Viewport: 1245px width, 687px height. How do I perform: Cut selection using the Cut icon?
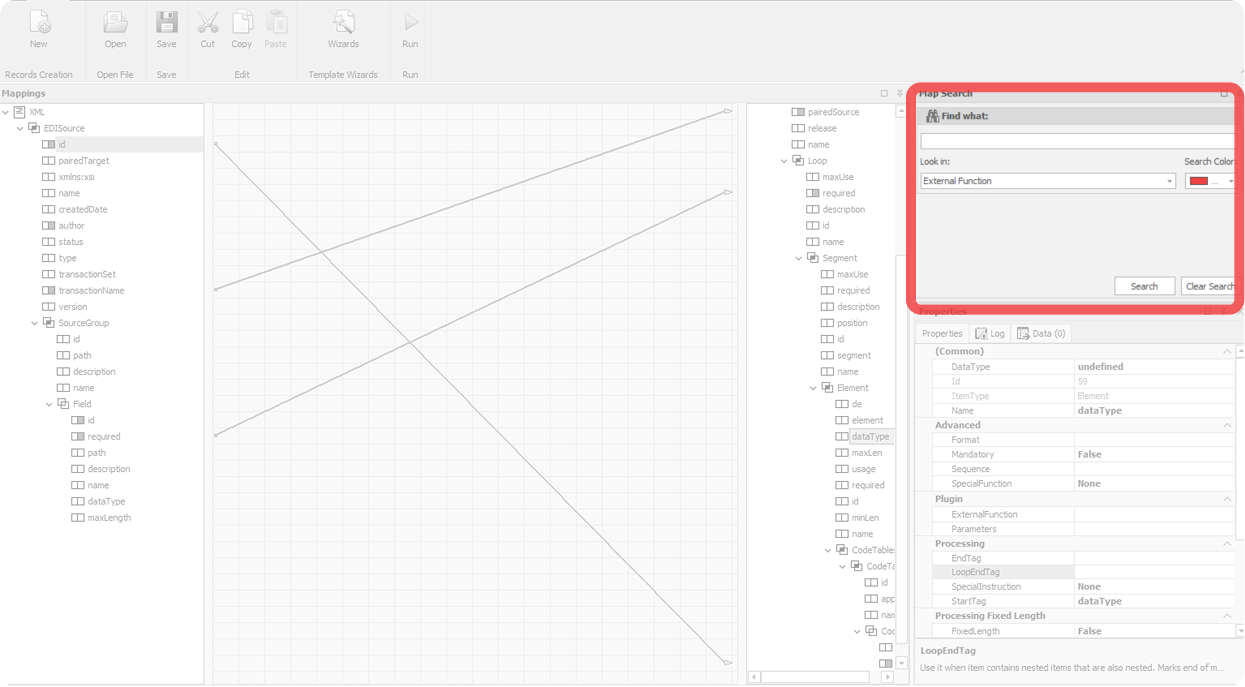tap(207, 23)
